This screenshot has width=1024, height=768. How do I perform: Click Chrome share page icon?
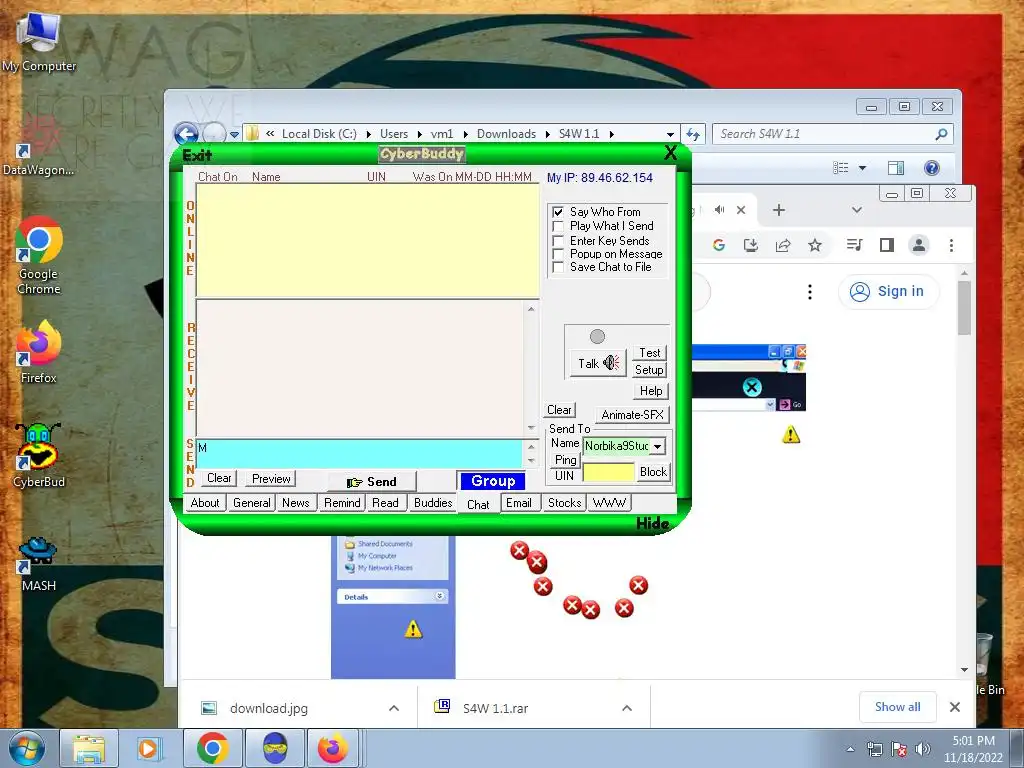tap(782, 245)
